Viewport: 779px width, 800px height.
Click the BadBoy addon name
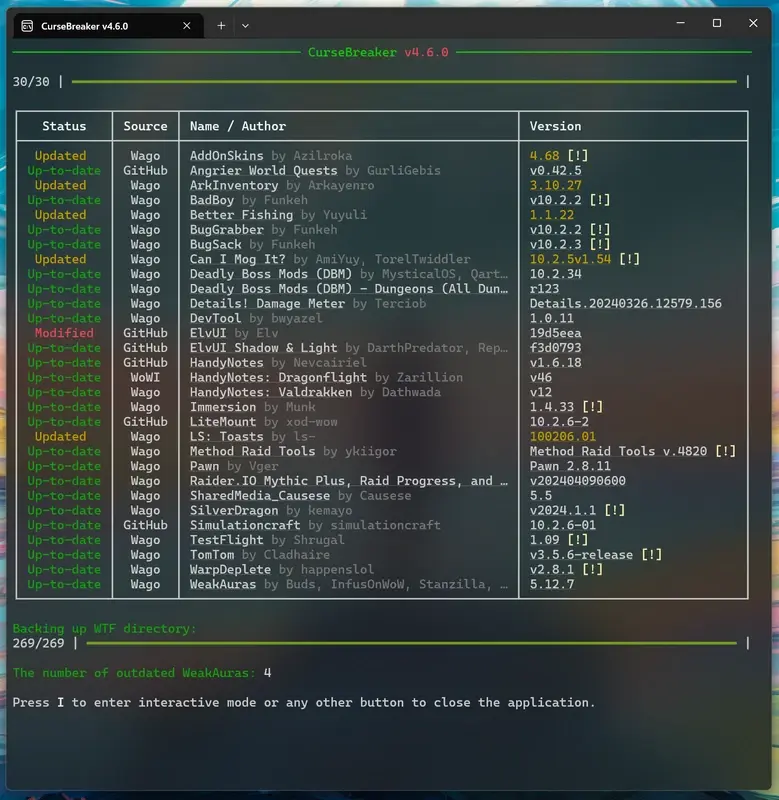pos(212,200)
